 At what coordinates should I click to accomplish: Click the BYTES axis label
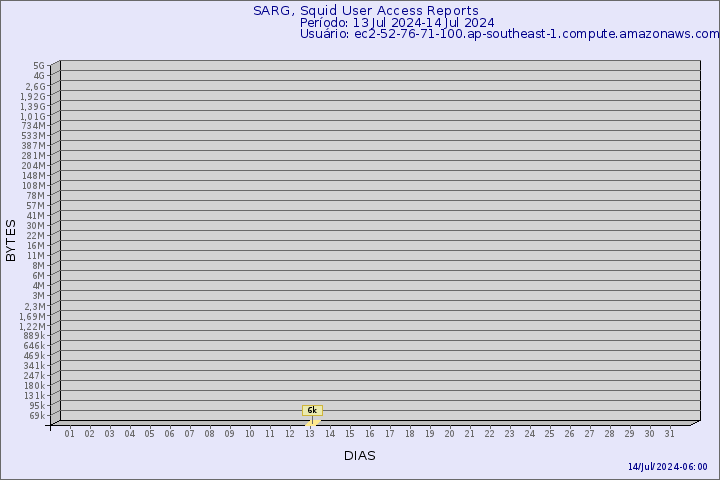pos(11,240)
